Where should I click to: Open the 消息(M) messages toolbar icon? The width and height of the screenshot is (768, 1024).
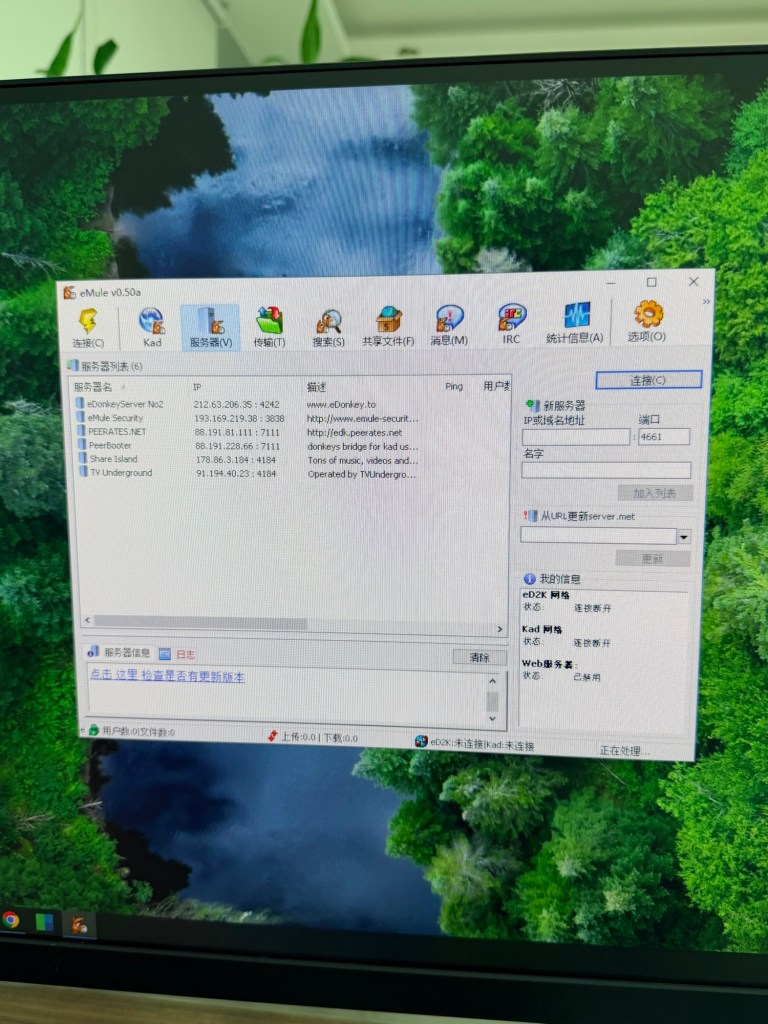coord(449,326)
